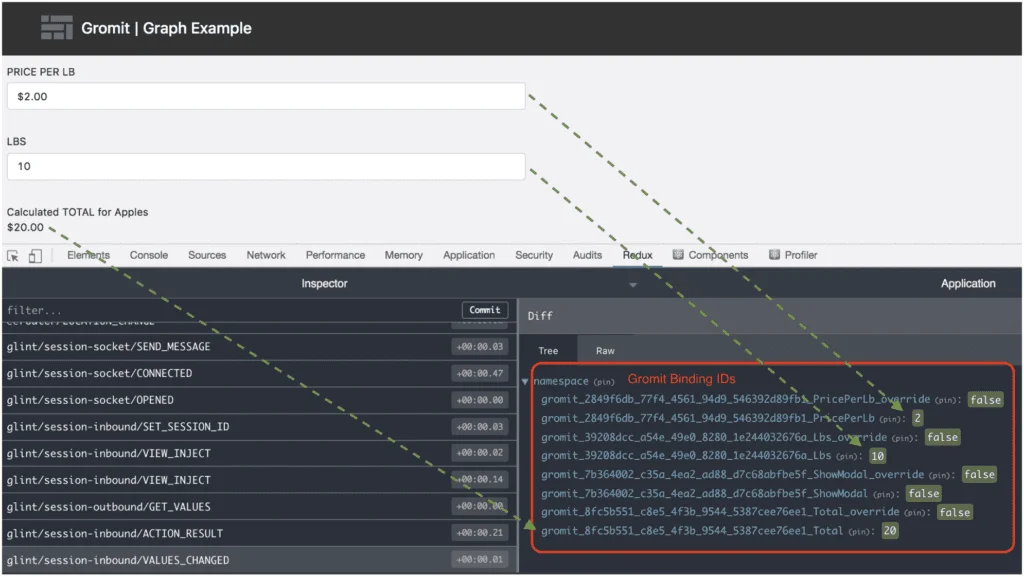Activate the inspect element cursor icon
This screenshot has width=1024, height=577.
click(13, 256)
